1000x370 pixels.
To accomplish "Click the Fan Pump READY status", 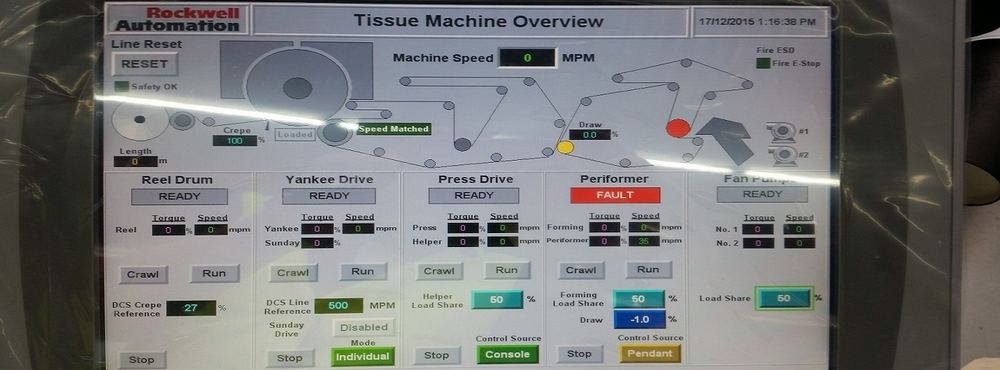I will tap(762, 194).
